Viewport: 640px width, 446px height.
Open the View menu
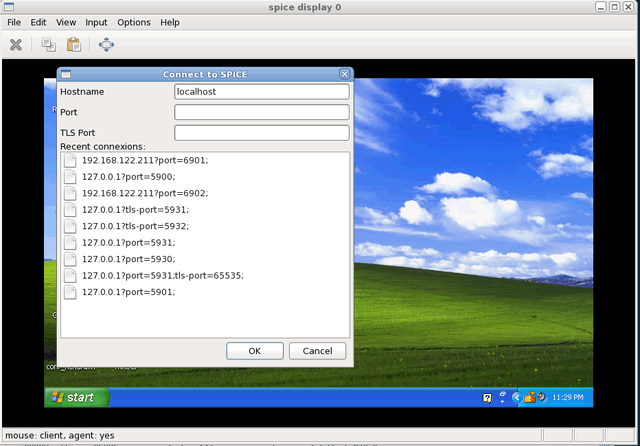tap(66, 22)
